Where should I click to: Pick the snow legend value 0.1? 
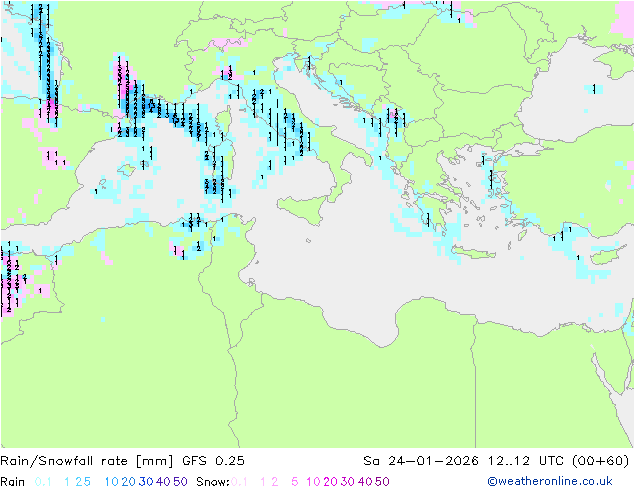click(x=239, y=482)
